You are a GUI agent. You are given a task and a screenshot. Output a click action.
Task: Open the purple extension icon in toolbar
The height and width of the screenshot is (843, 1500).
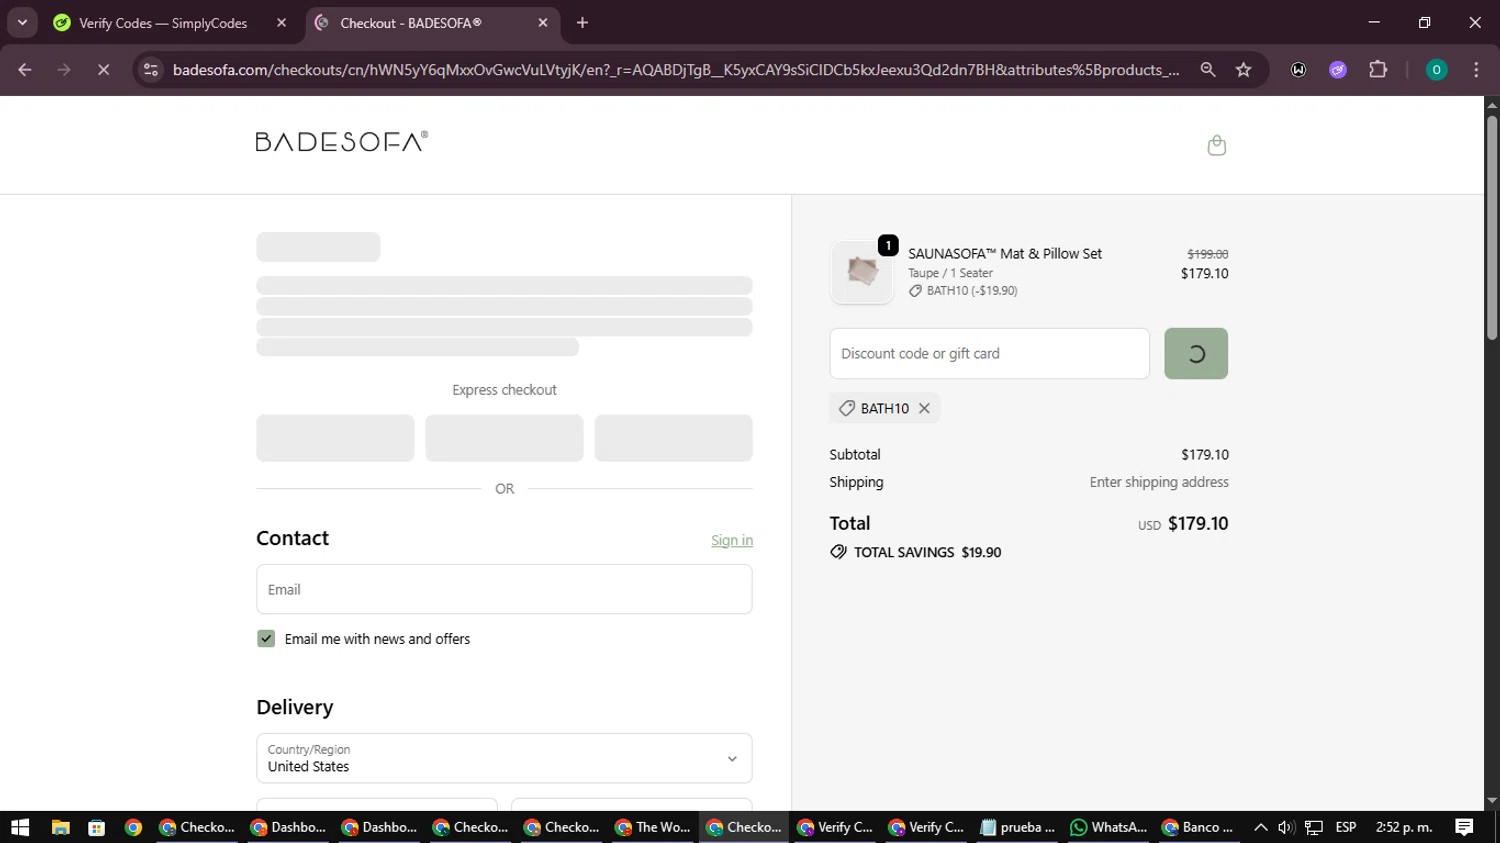tap(1338, 70)
